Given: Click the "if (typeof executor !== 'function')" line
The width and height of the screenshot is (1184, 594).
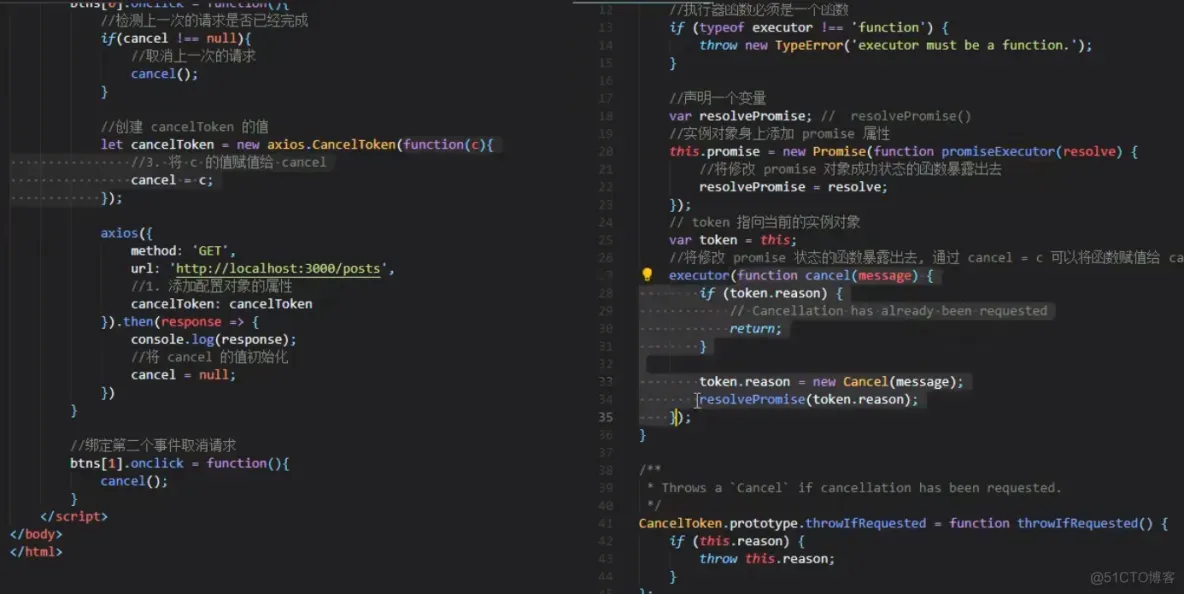Looking at the screenshot, I should click(x=809, y=28).
